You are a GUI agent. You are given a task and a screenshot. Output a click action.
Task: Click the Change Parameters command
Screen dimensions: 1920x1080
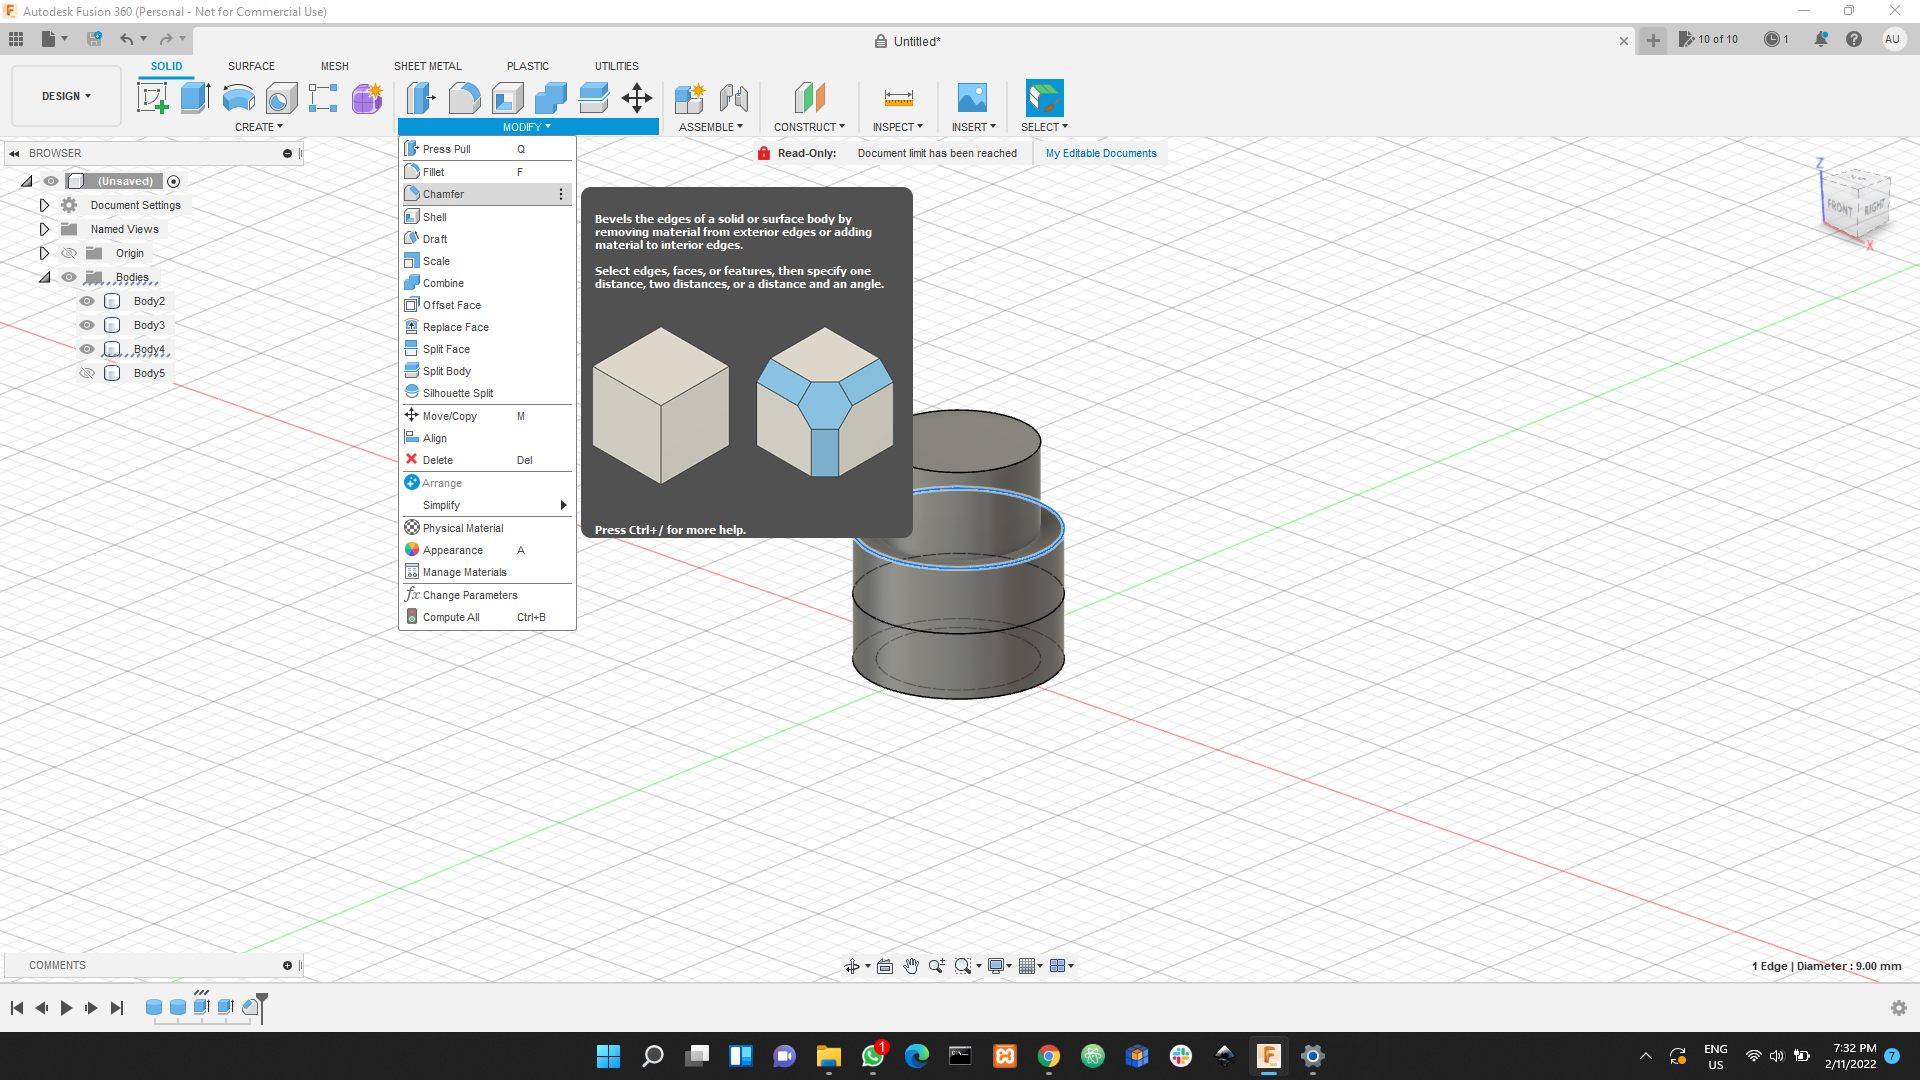pyautogui.click(x=469, y=594)
